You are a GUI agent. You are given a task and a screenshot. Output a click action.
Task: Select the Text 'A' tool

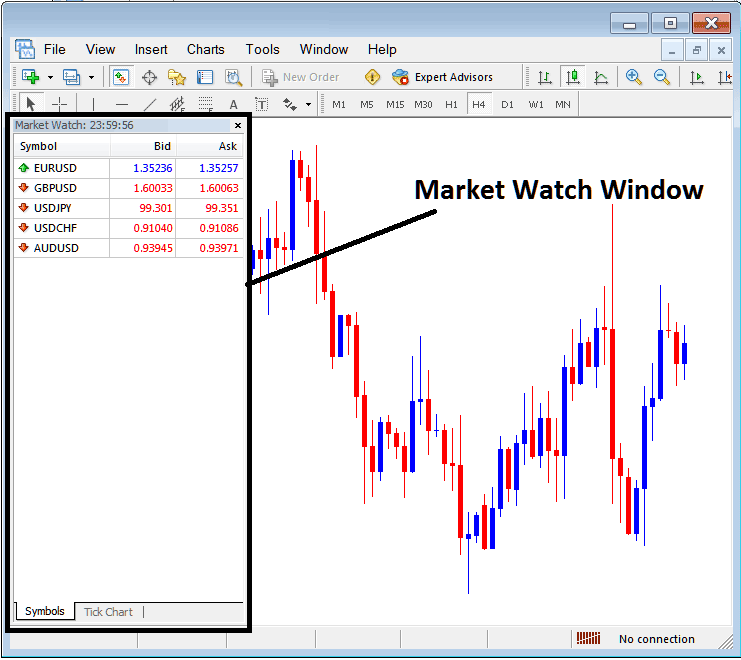233,104
